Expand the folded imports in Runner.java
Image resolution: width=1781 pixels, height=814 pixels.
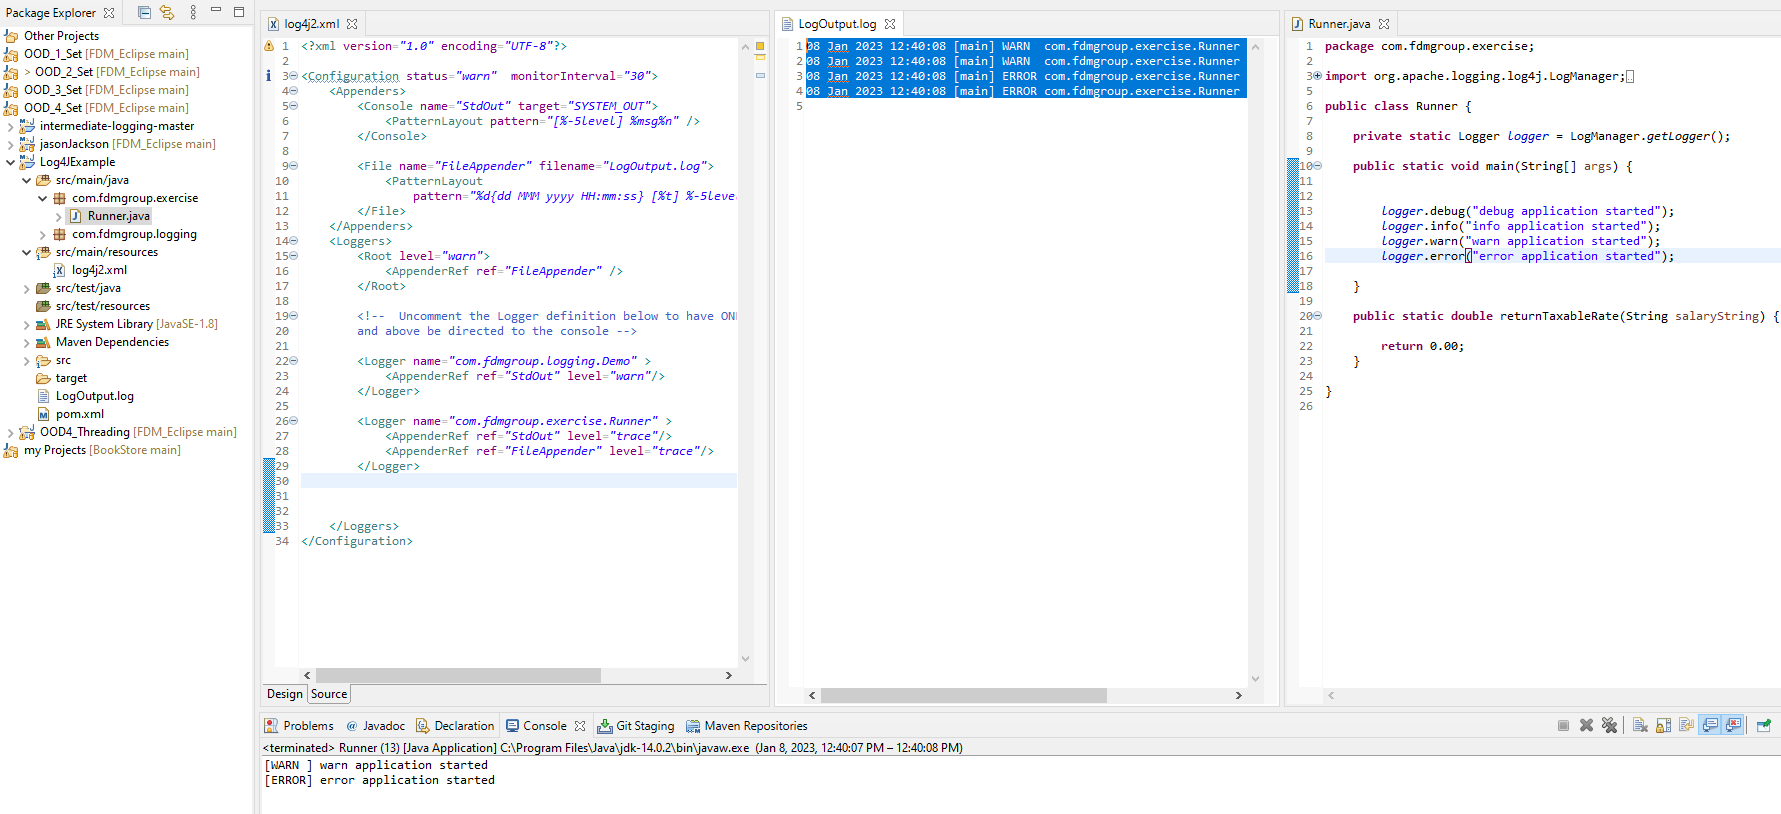[x=1317, y=76]
